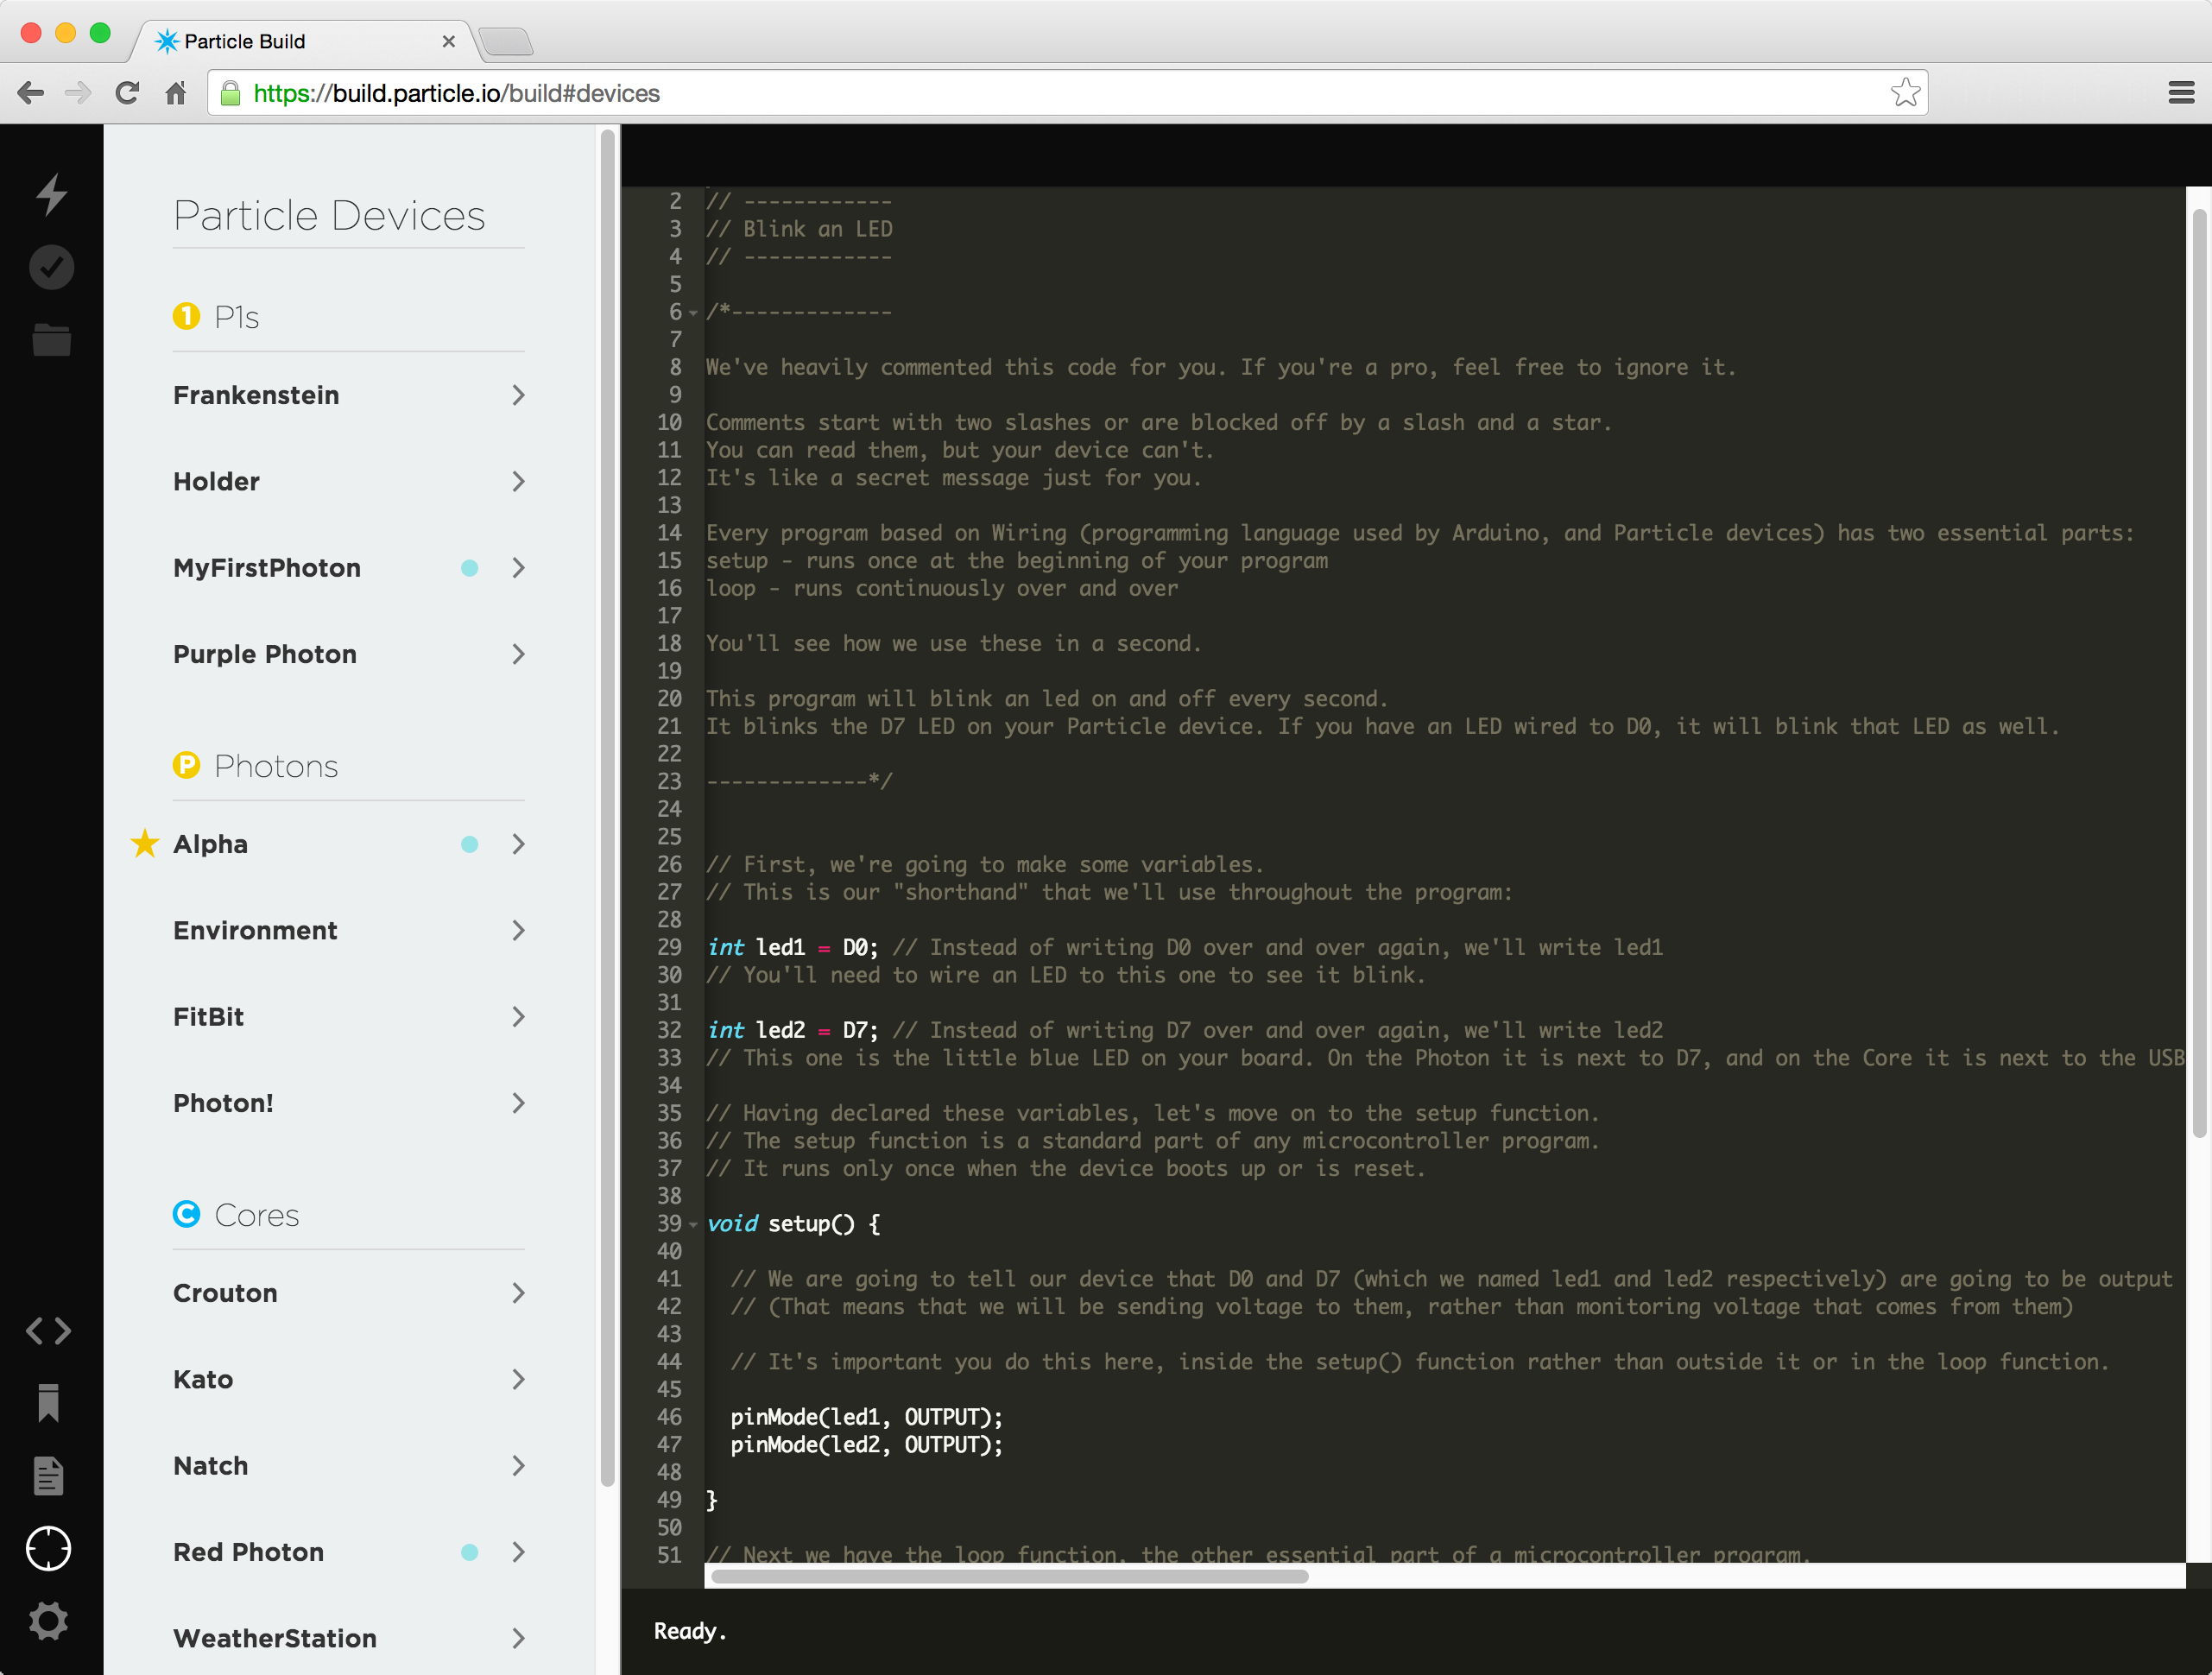Click the yellow star beside Alpha
Image resolution: width=2212 pixels, height=1675 pixels.
pos(145,843)
